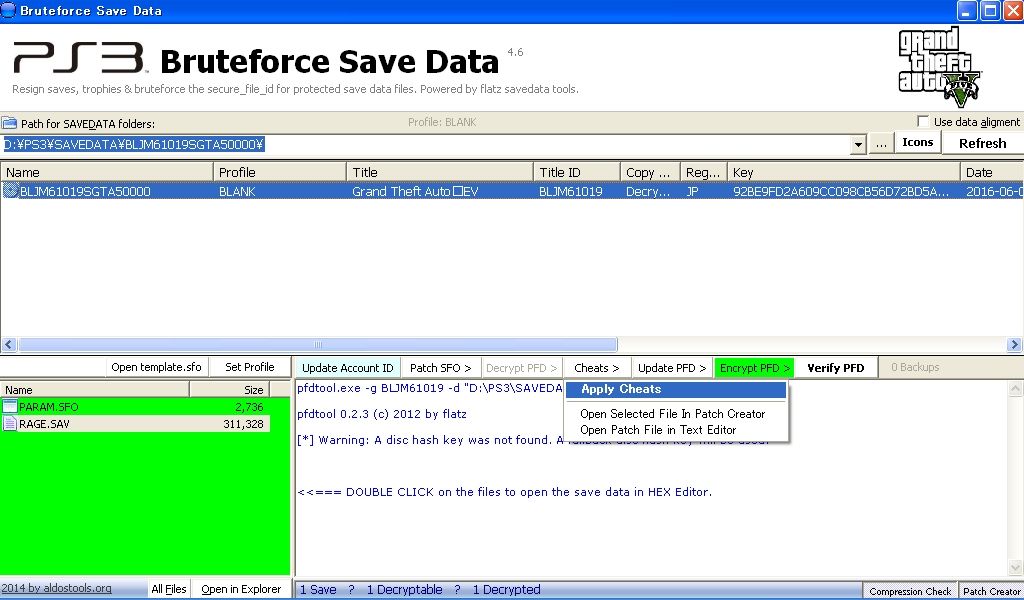Screen dimensions: 1024x600
Task: Sort saves by the Copy ... column header
Action: (650, 172)
